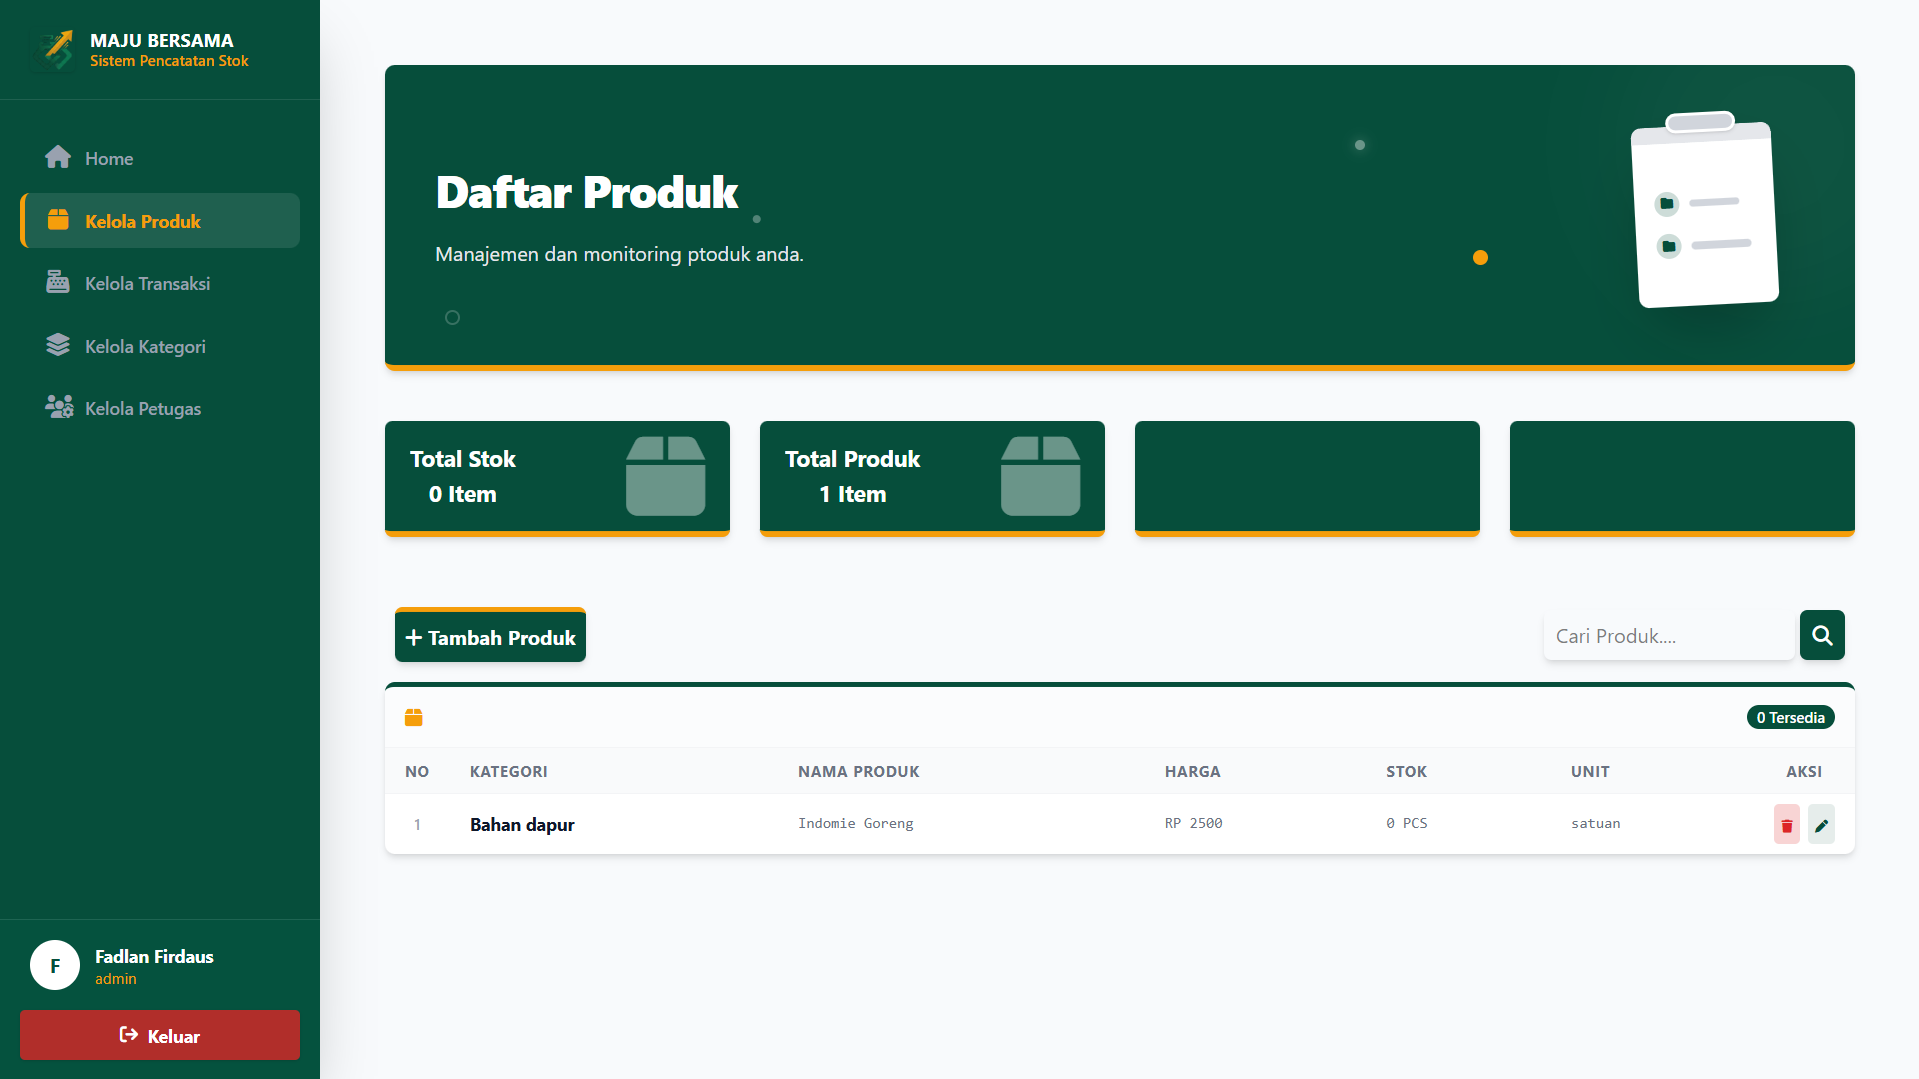This screenshot has height=1079, width=1919.
Task: Click the KATEGORI column header
Action: (x=509, y=771)
